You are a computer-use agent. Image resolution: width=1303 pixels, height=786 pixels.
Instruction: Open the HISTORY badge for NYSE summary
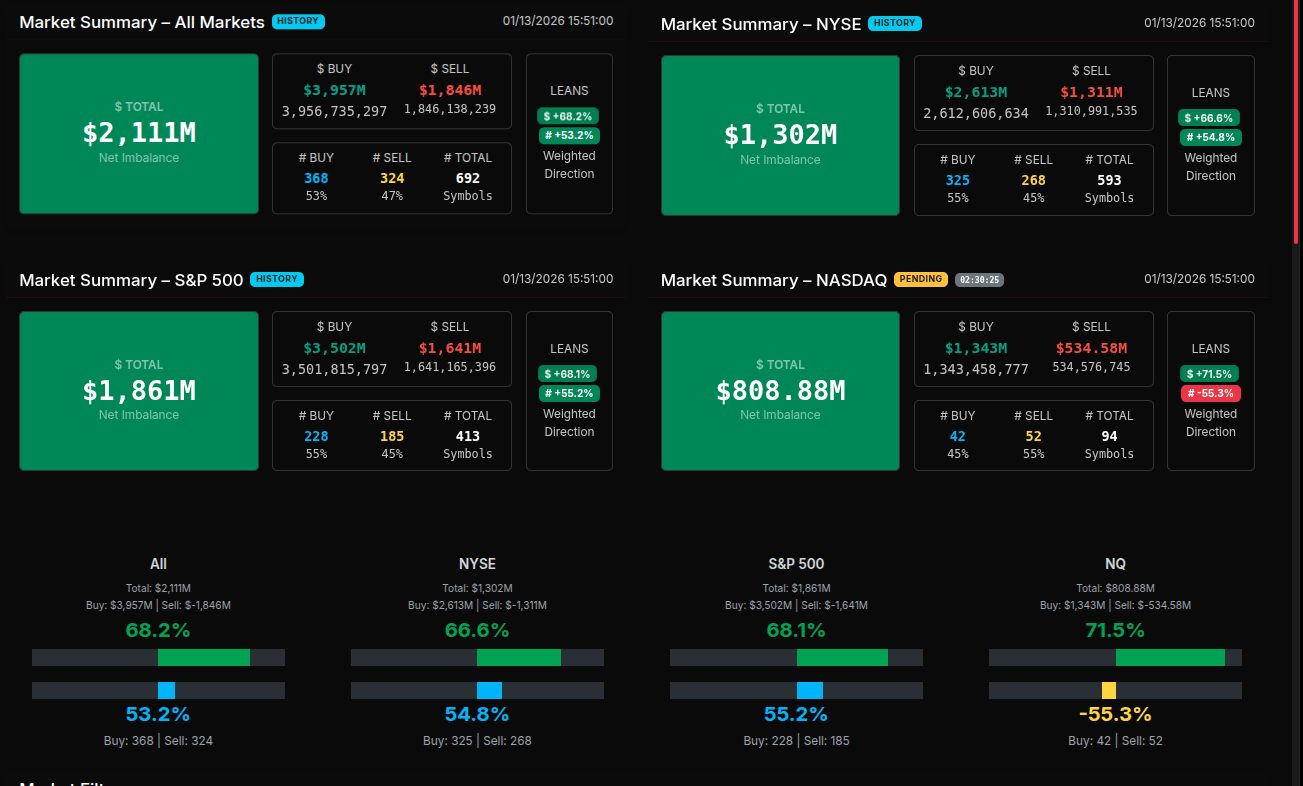click(x=895, y=23)
